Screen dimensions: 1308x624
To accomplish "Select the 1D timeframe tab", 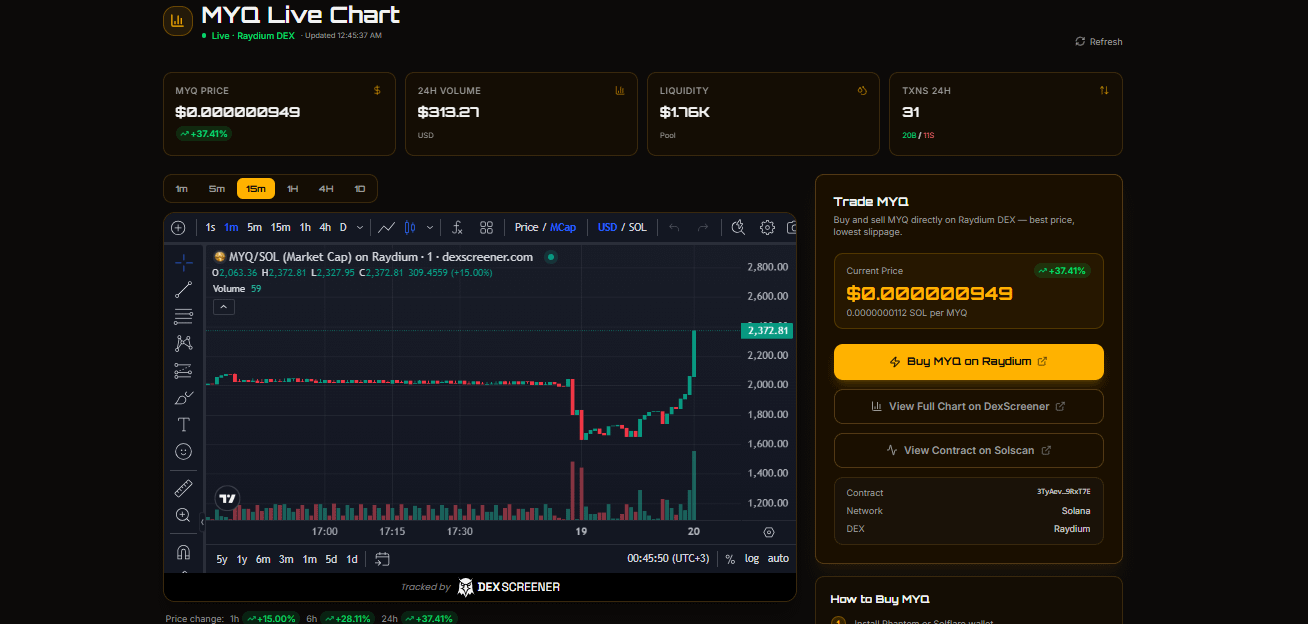I will 360,188.
